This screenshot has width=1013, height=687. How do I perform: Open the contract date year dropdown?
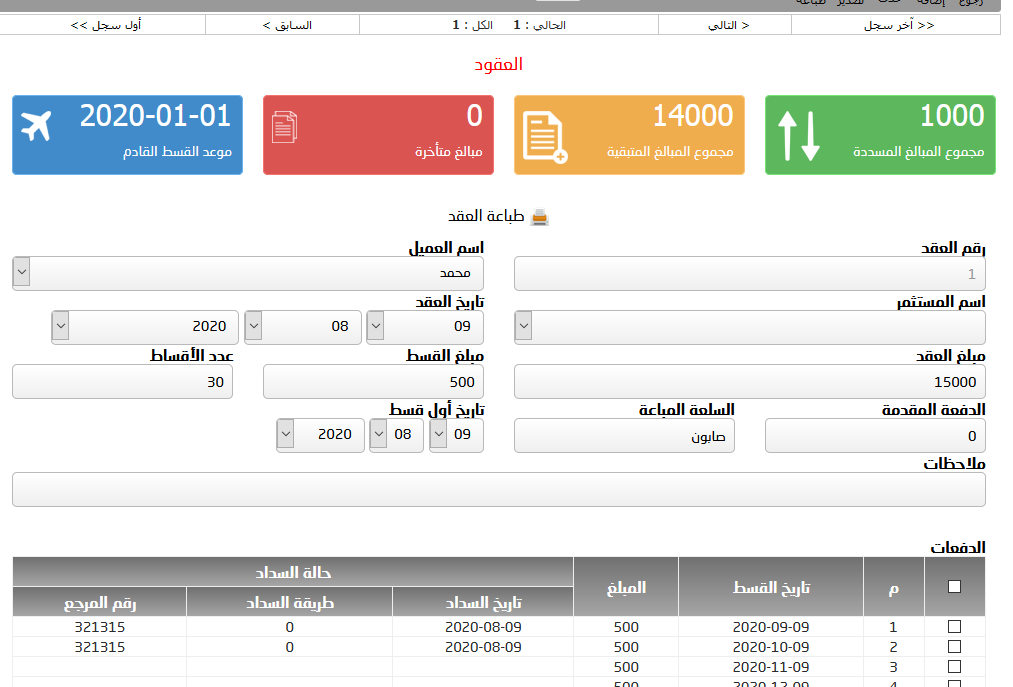click(145, 326)
